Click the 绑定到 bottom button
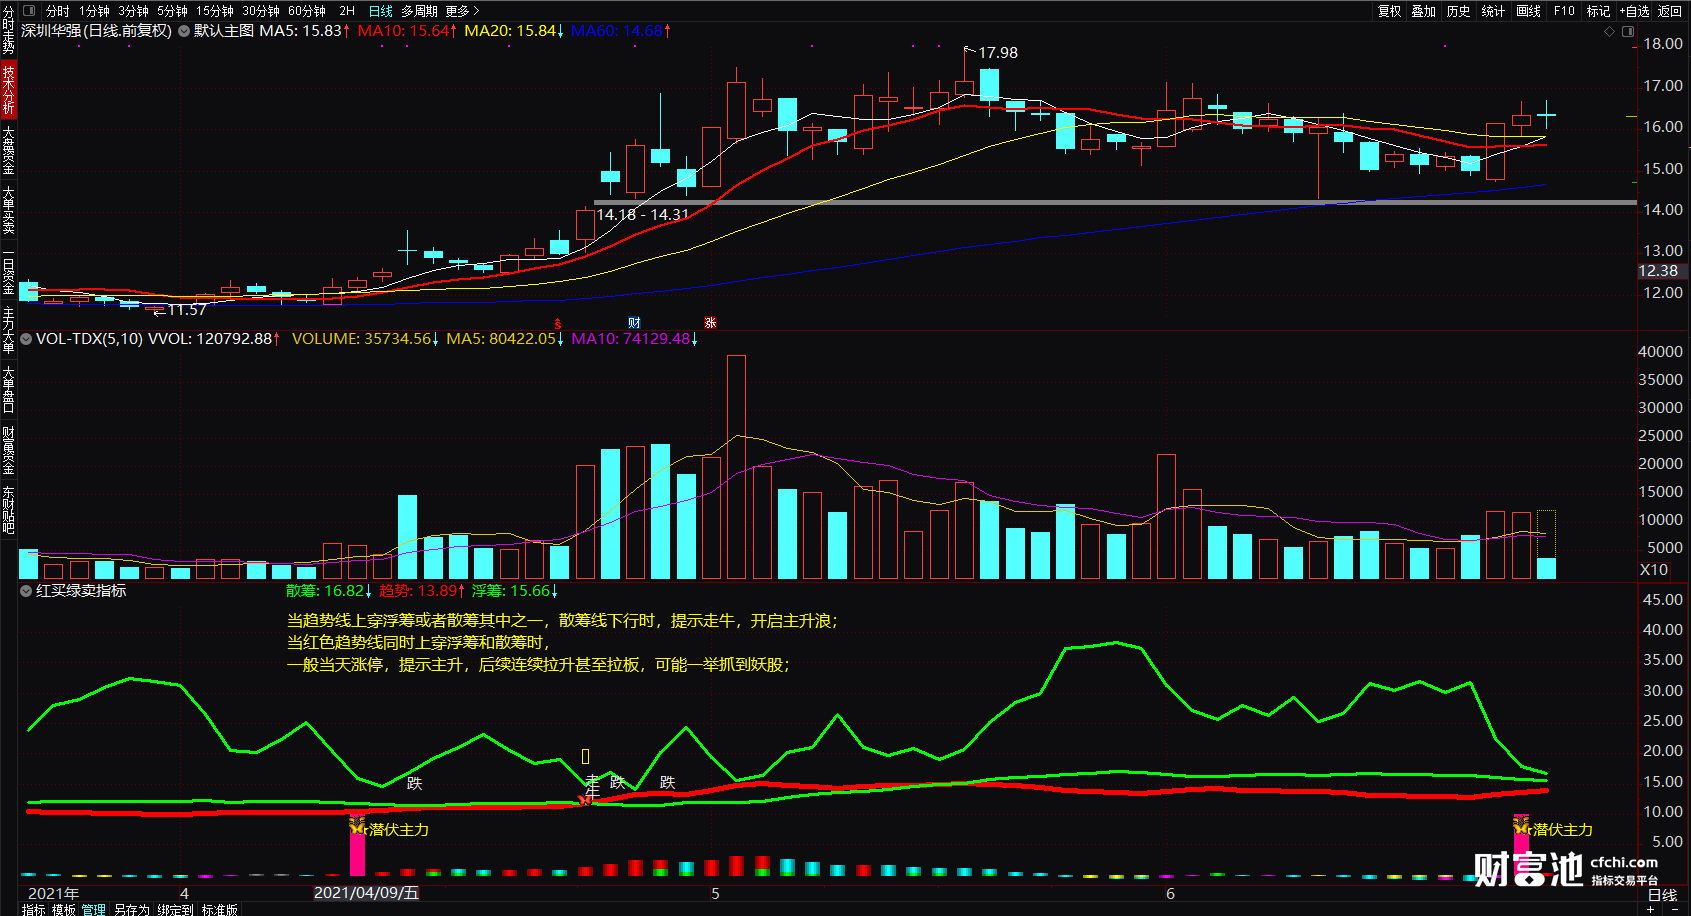 coord(175,910)
